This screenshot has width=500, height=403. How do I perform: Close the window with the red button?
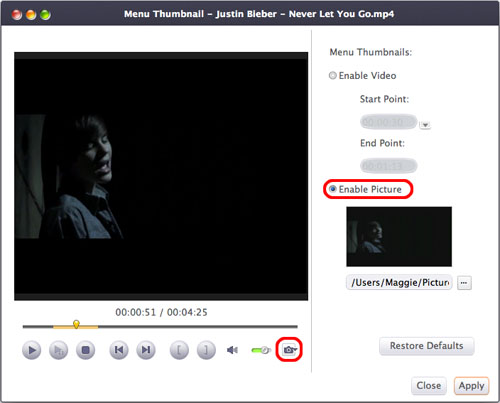click(17, 14)
